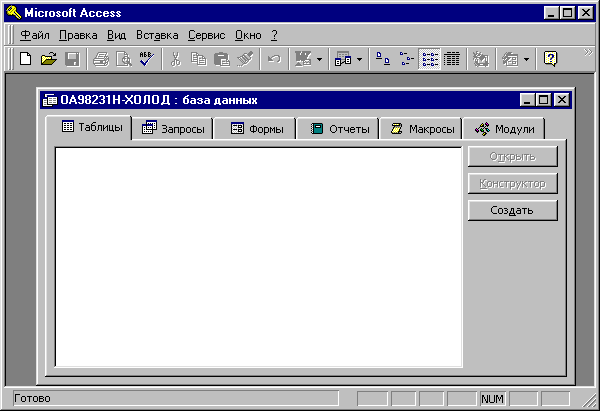Image resolution: width=600 pixels, height=411 pixels.
Task: Click the Save diskette icon
Action: (x=72, y=59)
